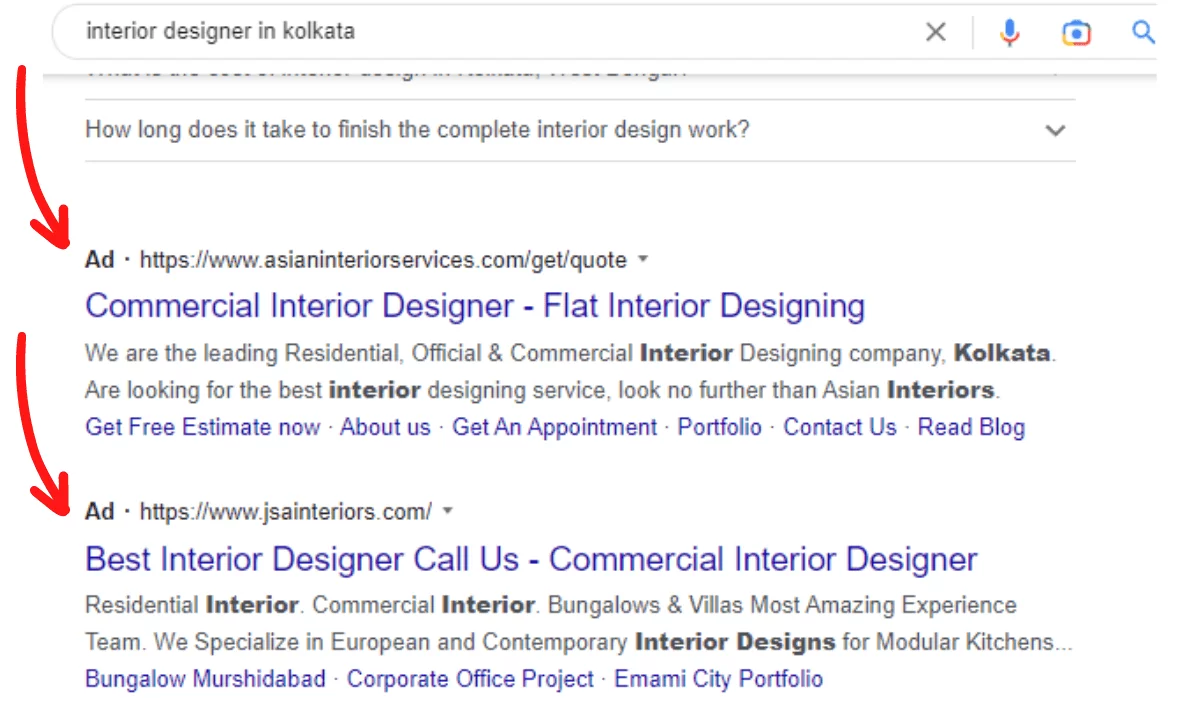Open 'Commercial Interior Designer - Flat Interior Designing' ad
The width and height of the screenshot is (1200, 720).
pos(475,305)
